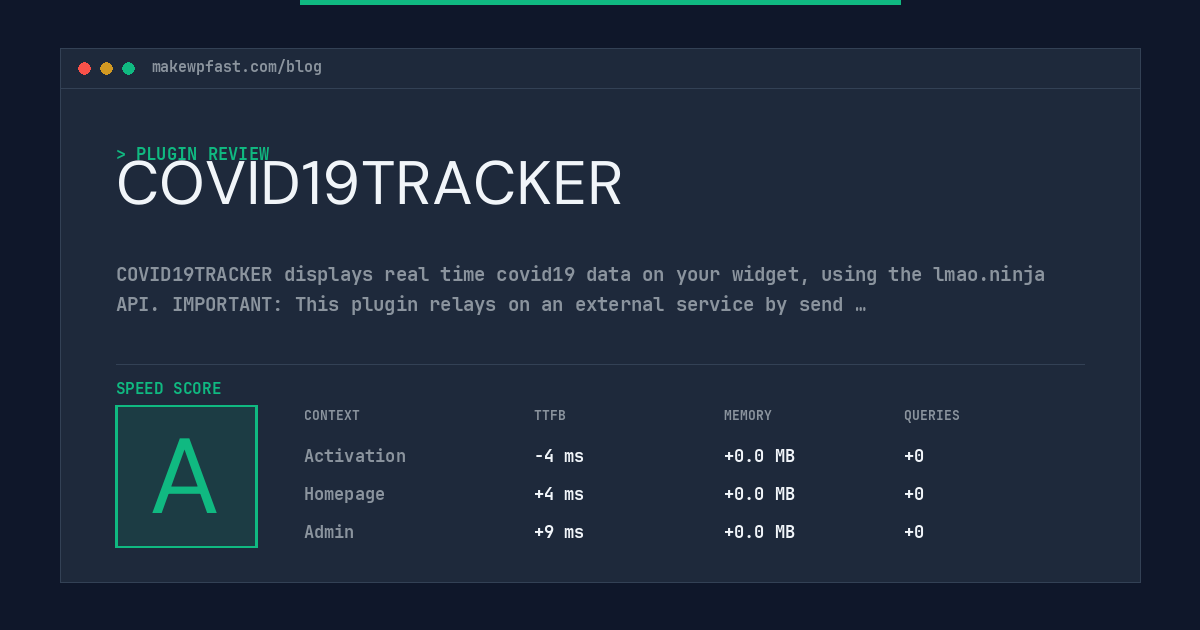Click the red window dot

coord(84,68)
